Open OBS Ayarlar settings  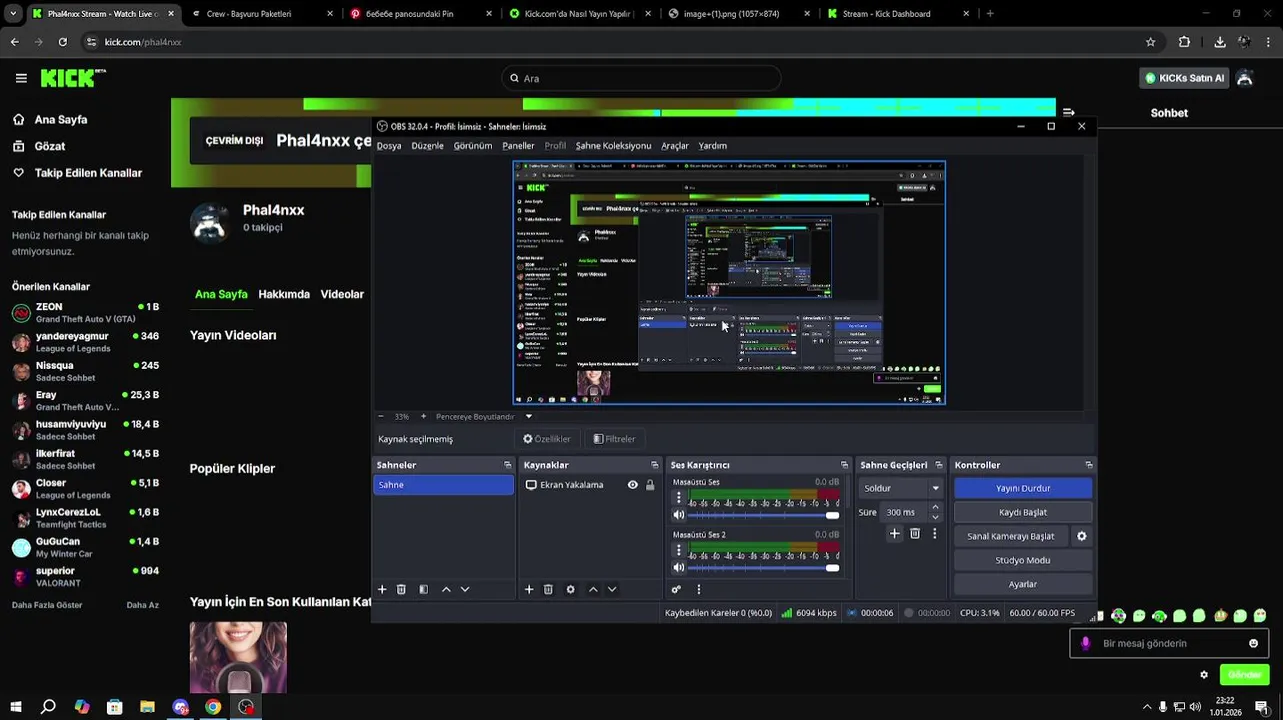point(1023,584)
